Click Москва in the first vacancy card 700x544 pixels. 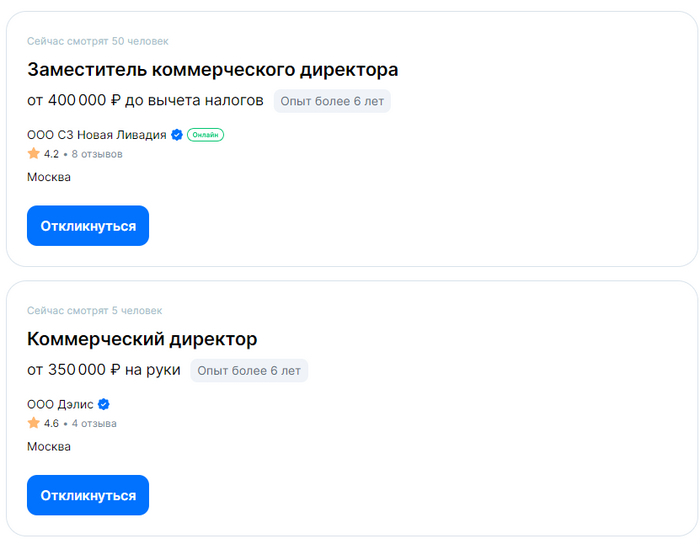[x=49, y=177]
